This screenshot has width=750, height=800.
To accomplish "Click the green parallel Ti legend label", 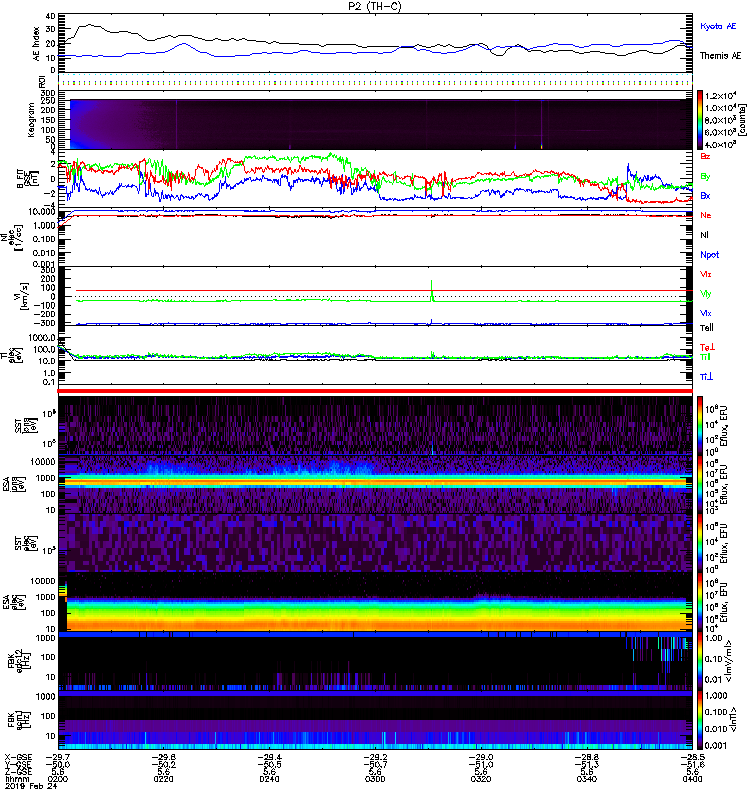I will (705, 357).
